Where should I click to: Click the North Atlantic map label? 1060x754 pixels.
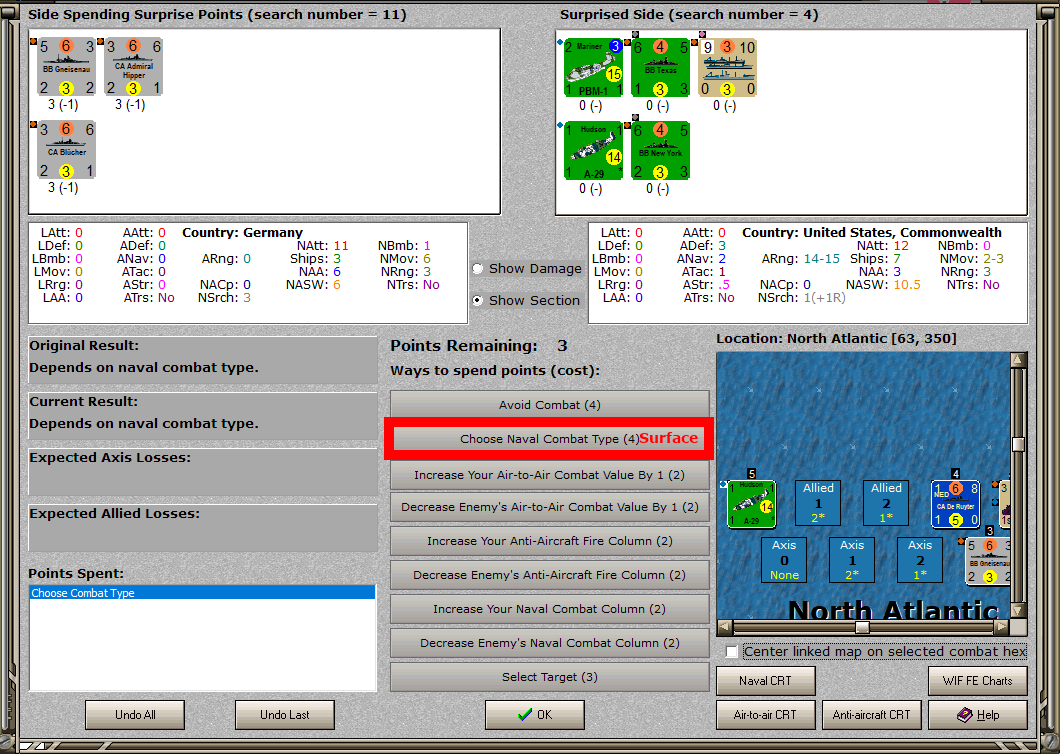[892, 609]
